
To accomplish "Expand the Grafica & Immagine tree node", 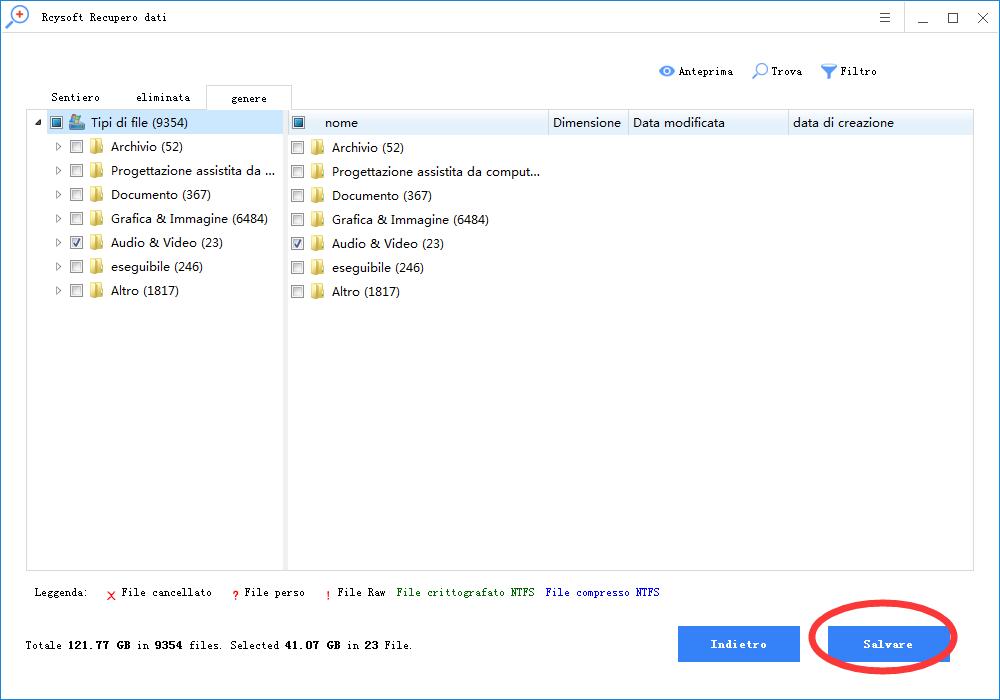I will [x=58, y=218].
